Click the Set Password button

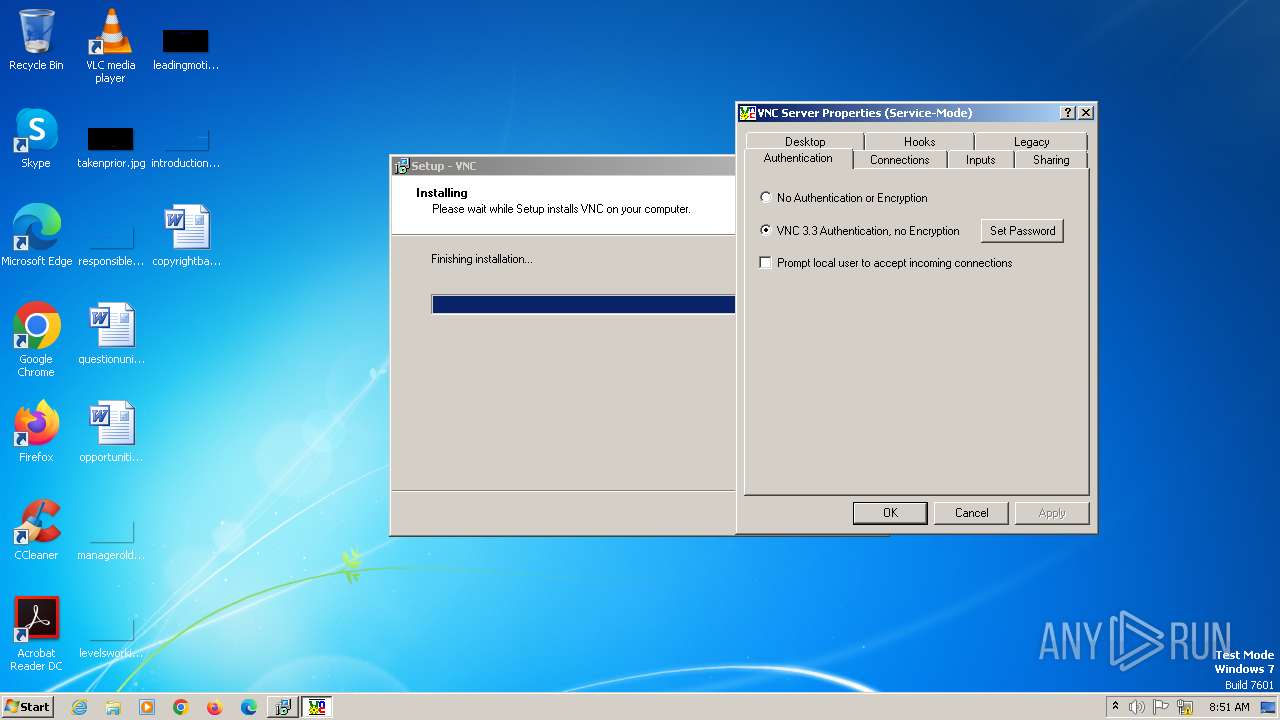pos(1022,231)
